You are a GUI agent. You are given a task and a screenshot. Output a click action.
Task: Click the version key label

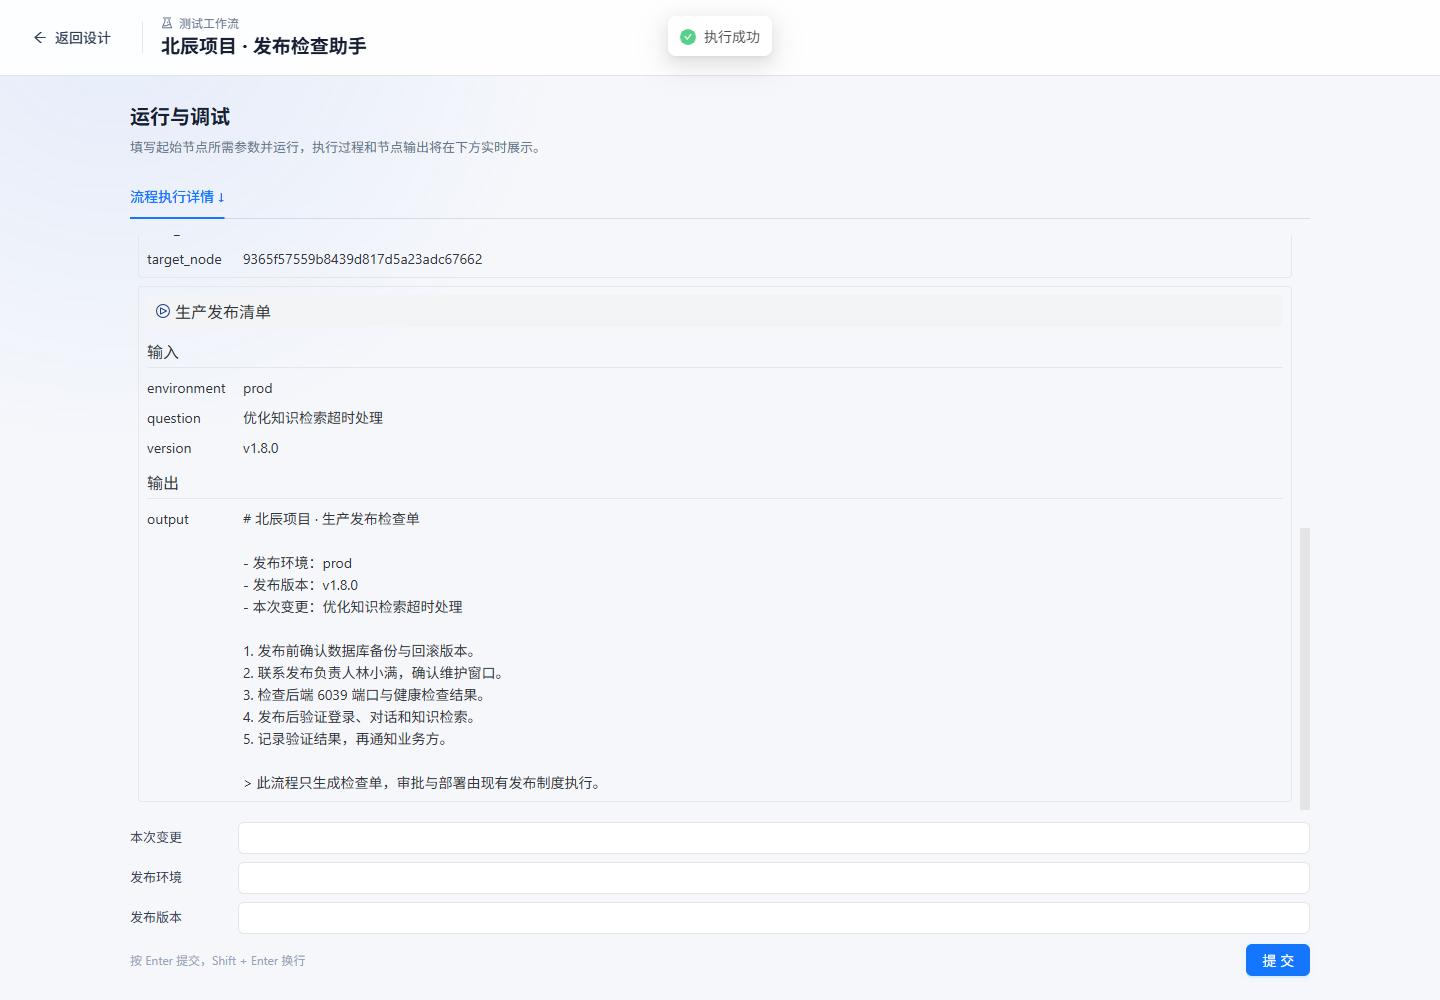coord(169,448)
